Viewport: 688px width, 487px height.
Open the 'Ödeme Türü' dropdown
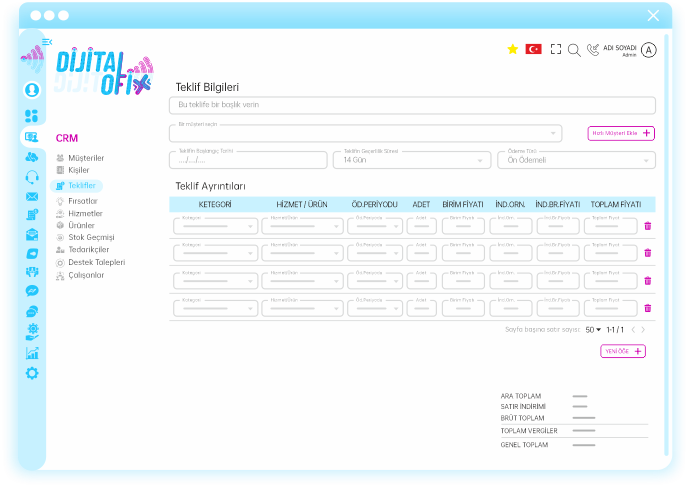pyautogui.click(x=577, y=160)
